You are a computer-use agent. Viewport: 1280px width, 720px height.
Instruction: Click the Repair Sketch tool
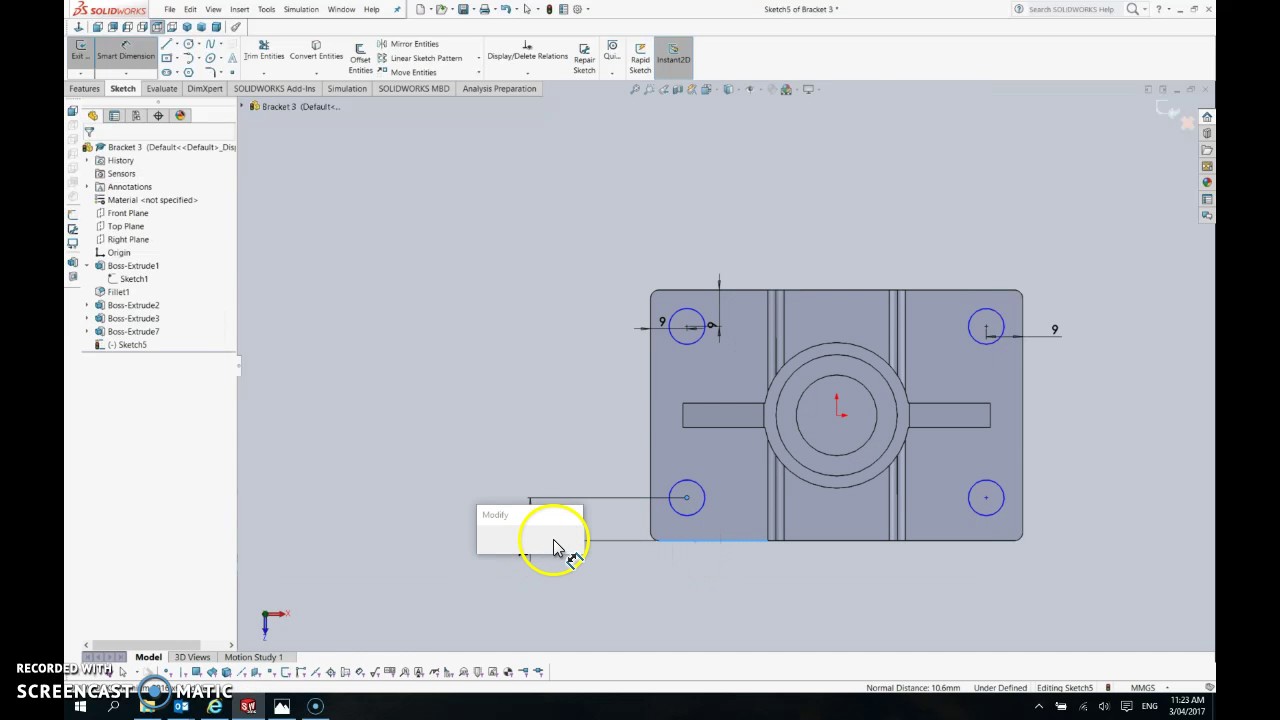[x=584, y=58]
